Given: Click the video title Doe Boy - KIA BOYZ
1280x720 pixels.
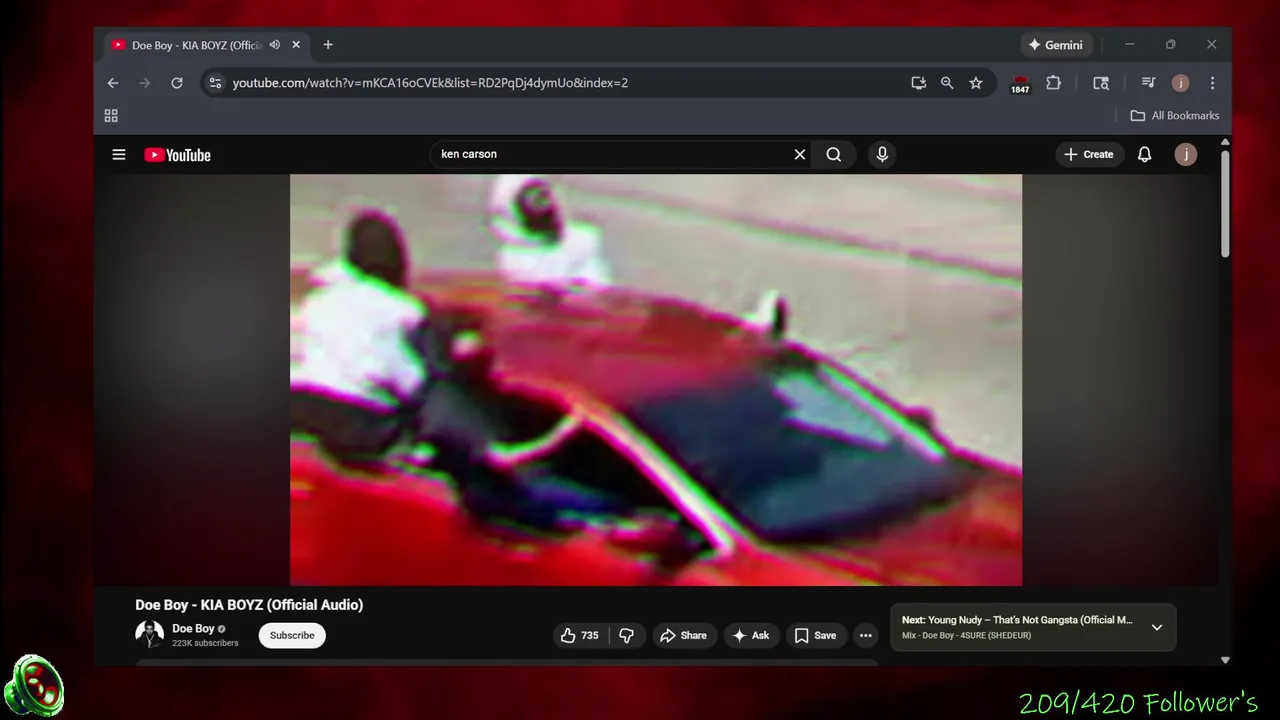Looking at the screenshot, I should tap(249, 605).
